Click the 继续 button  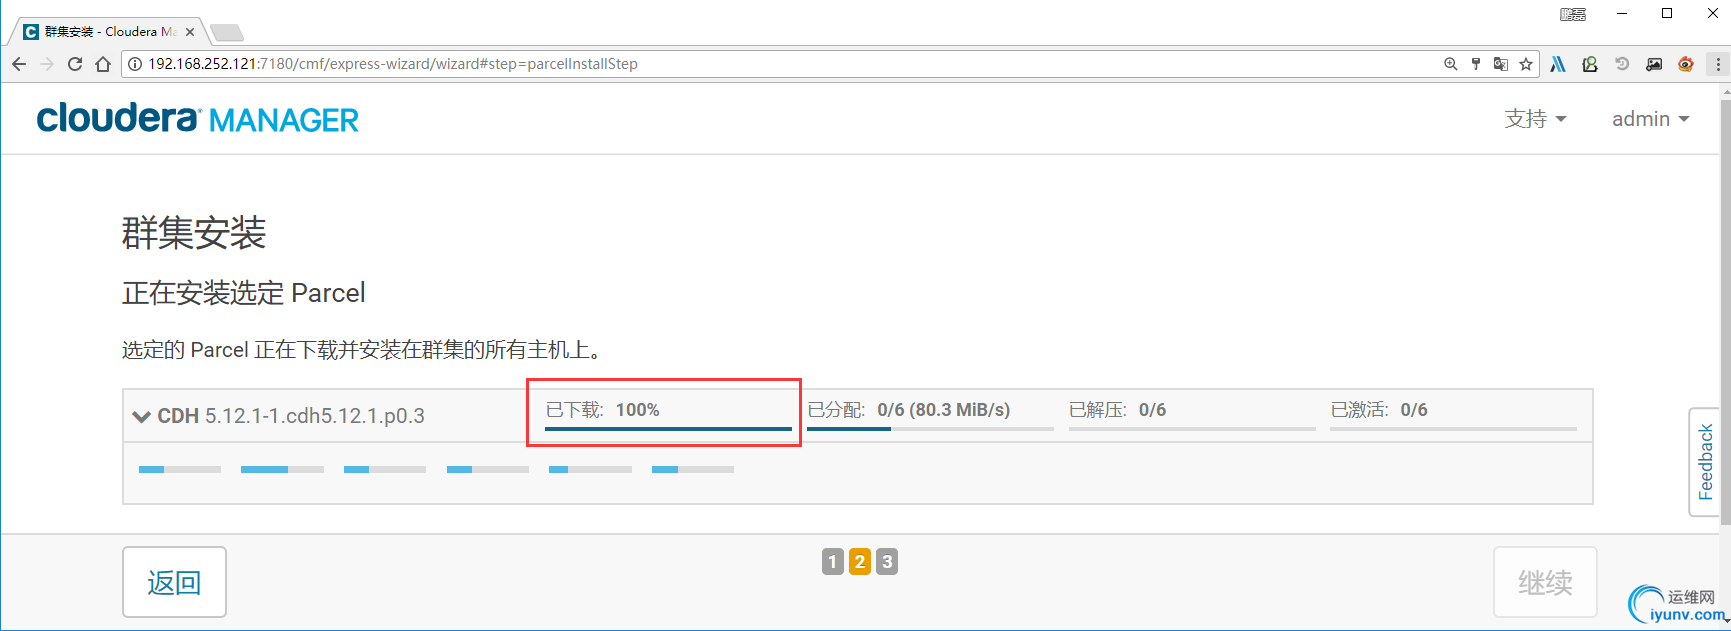pyautogui.click(x=1545, y=582)
